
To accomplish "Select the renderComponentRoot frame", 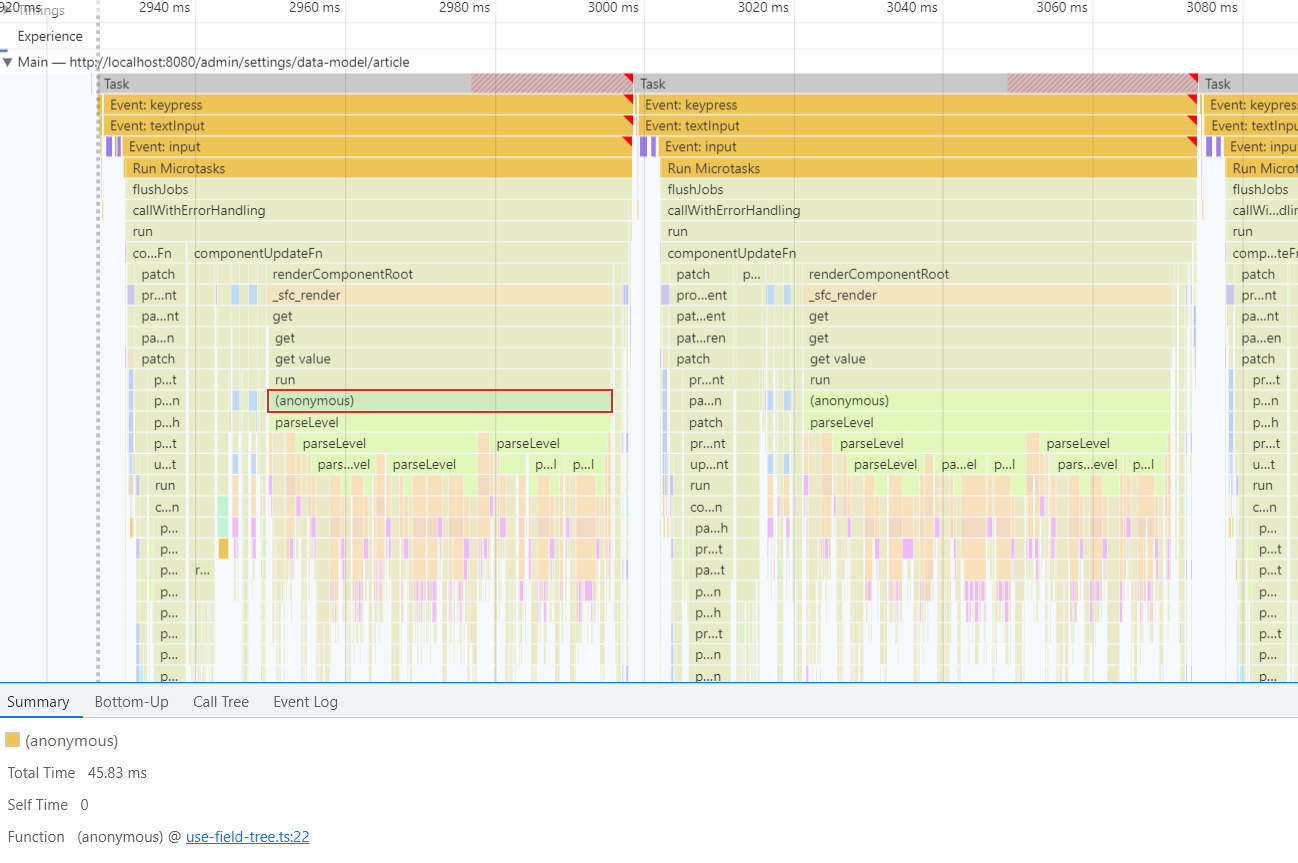I will coord(400,273).
